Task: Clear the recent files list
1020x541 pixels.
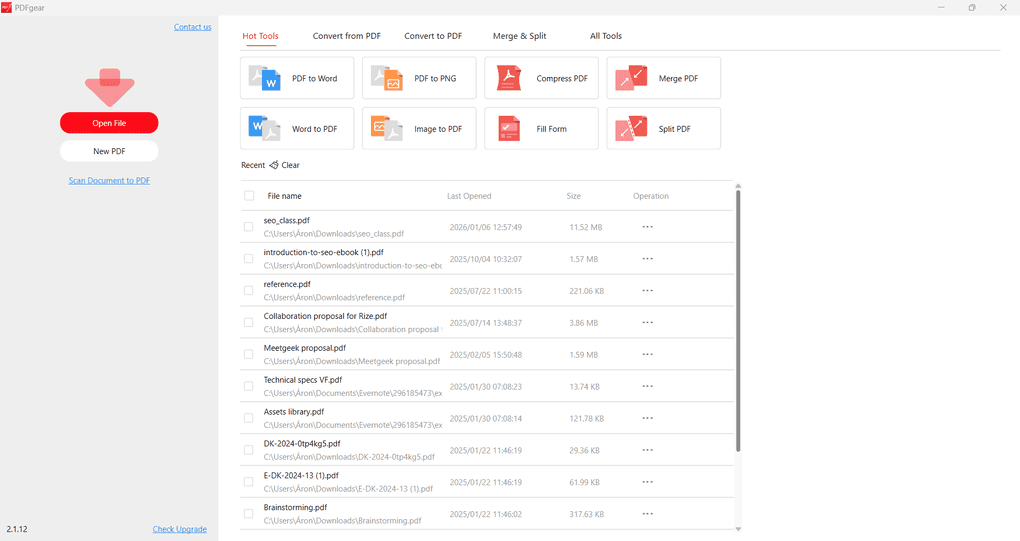Action: tap(285, 165)
